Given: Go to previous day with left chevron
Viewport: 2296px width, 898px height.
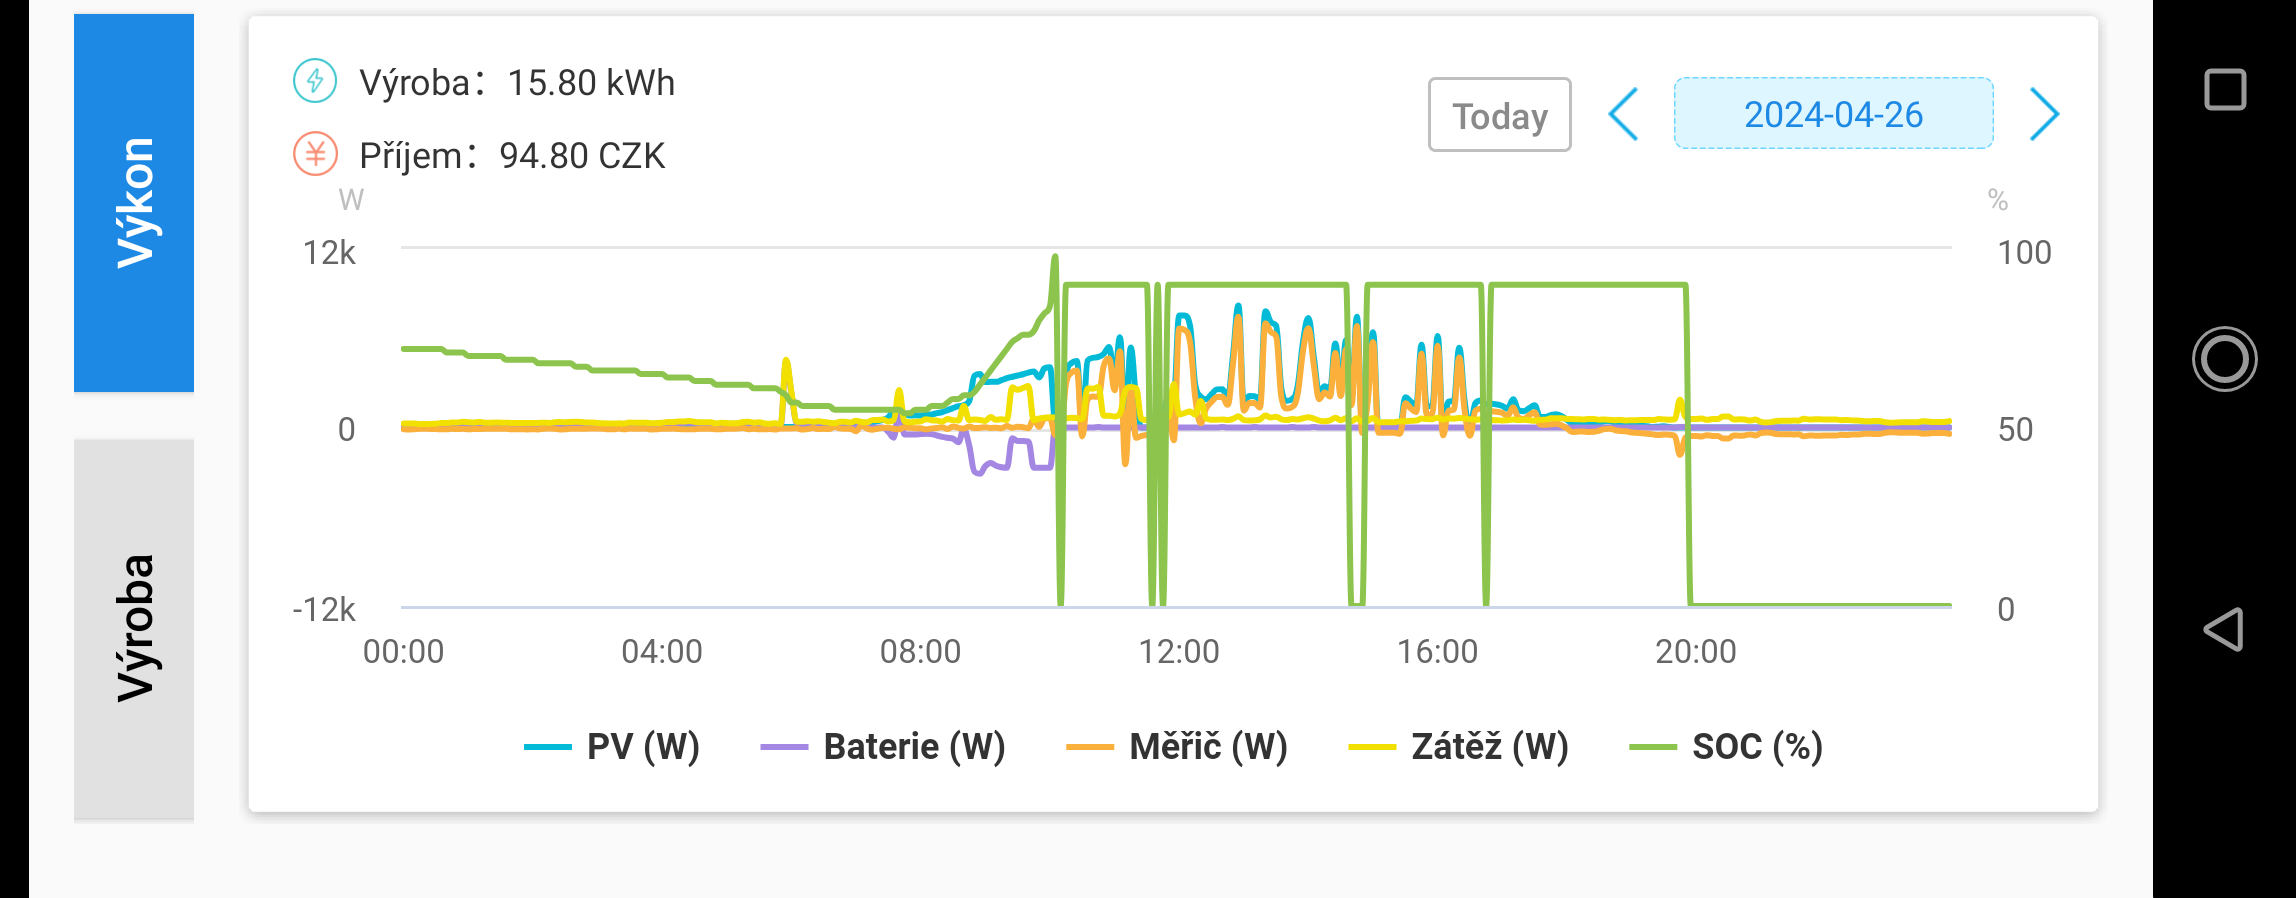Looking at the screenshot, I should 1623,115.
